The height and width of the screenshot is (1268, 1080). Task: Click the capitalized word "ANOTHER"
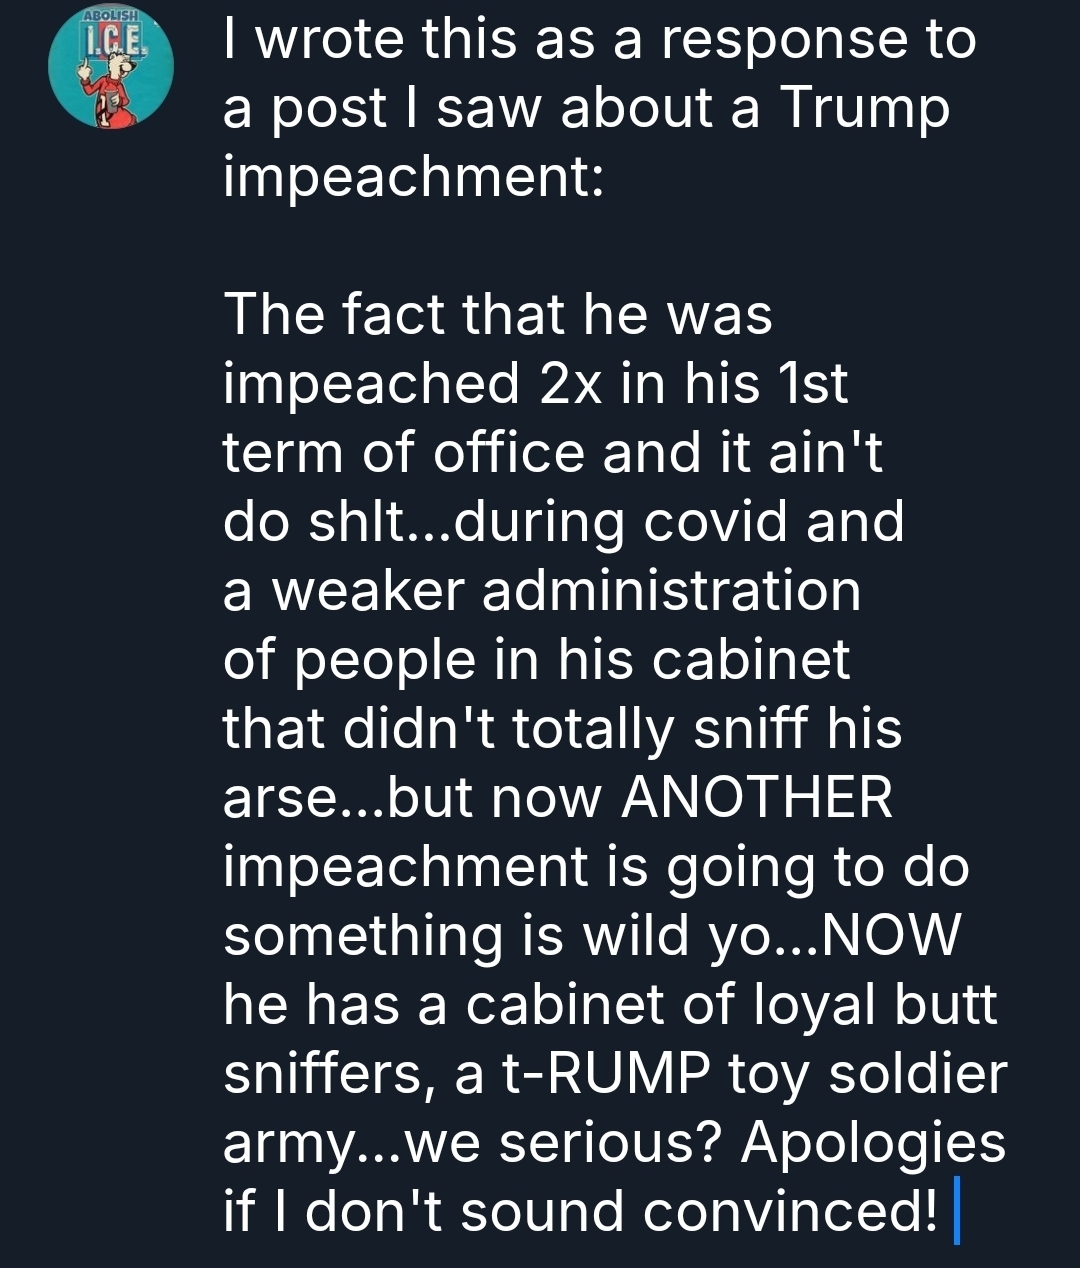click(x=757, y=798)
